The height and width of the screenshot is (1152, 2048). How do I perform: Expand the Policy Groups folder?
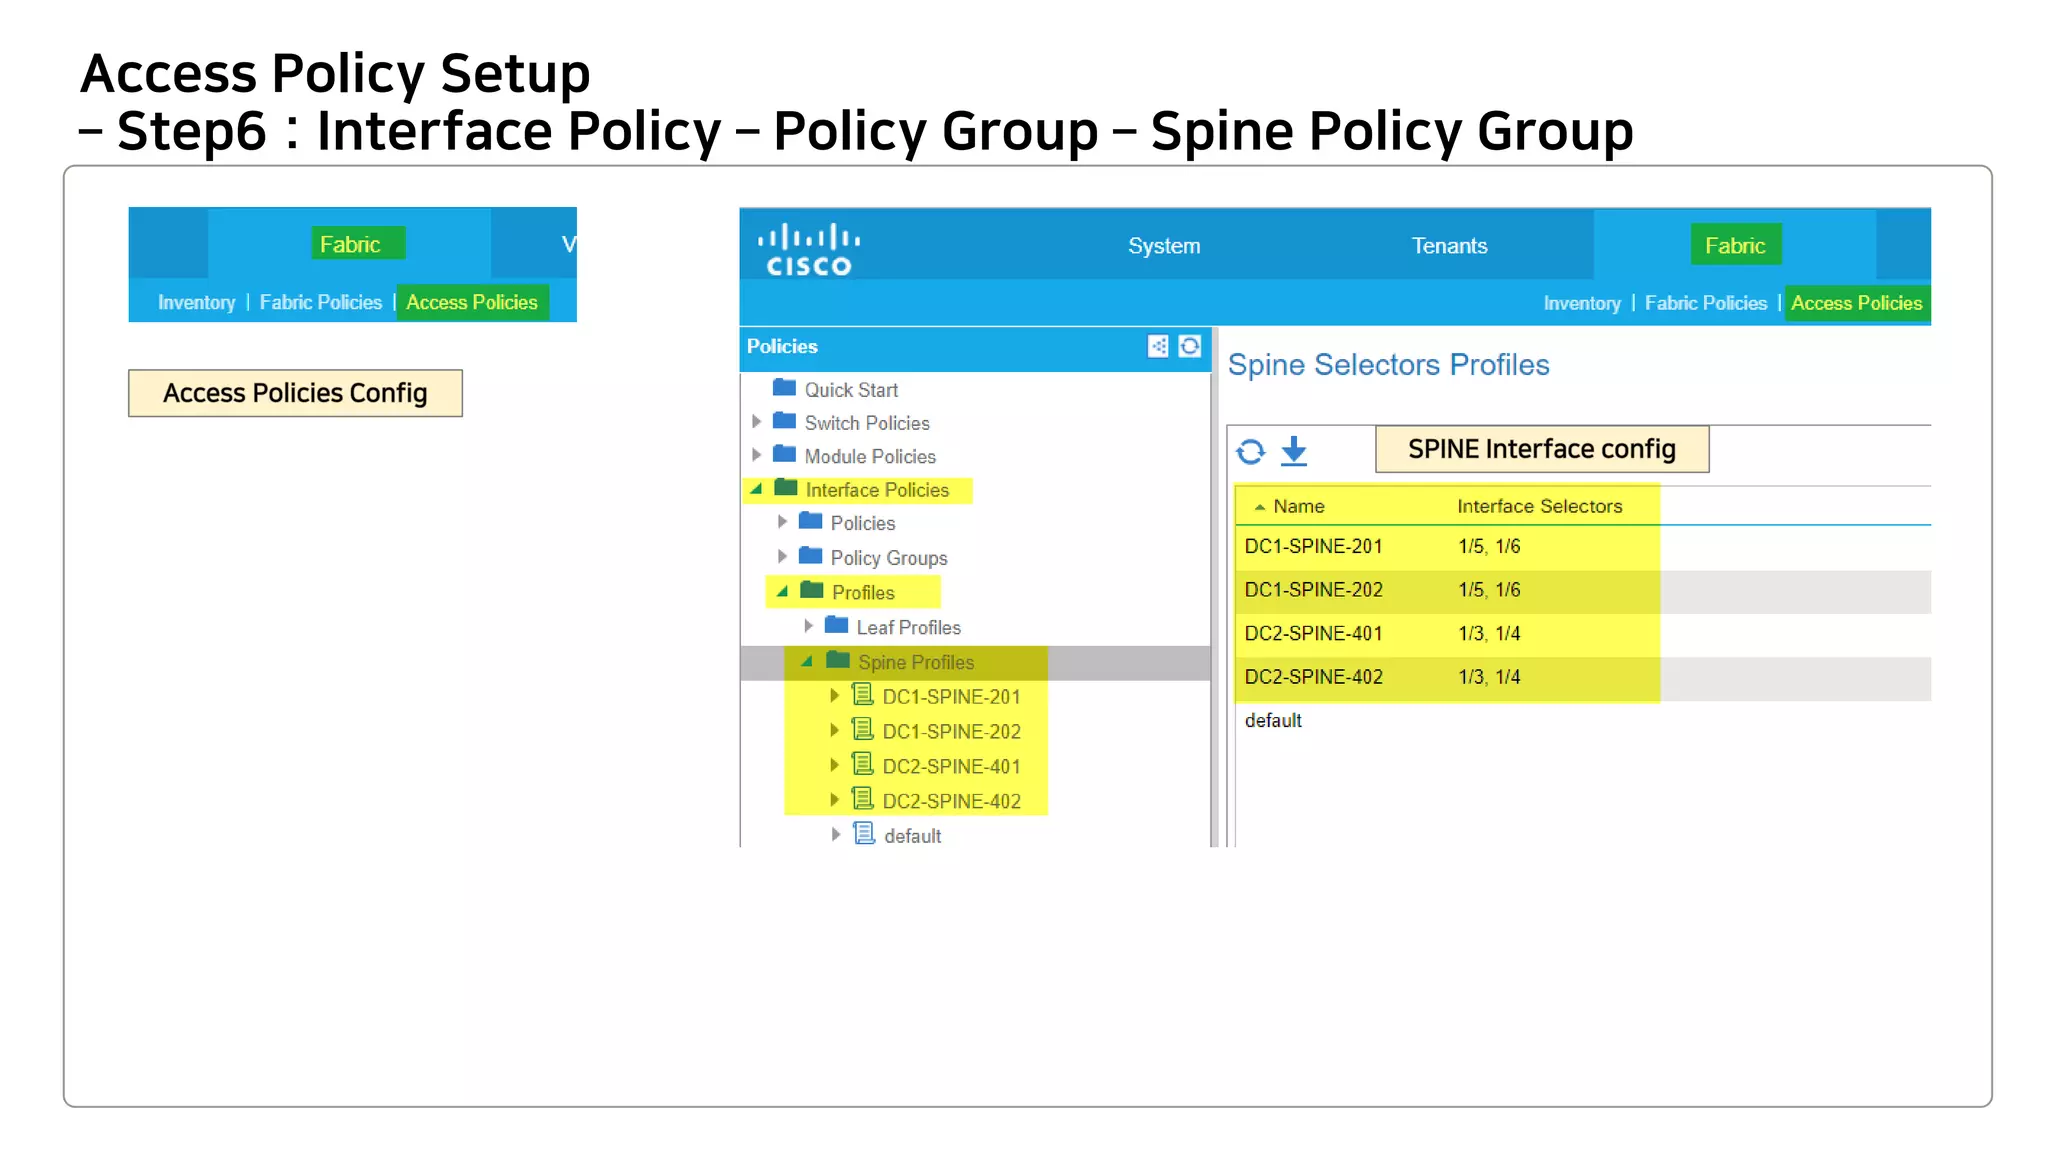pyautogui.click(x=782, y=556)
